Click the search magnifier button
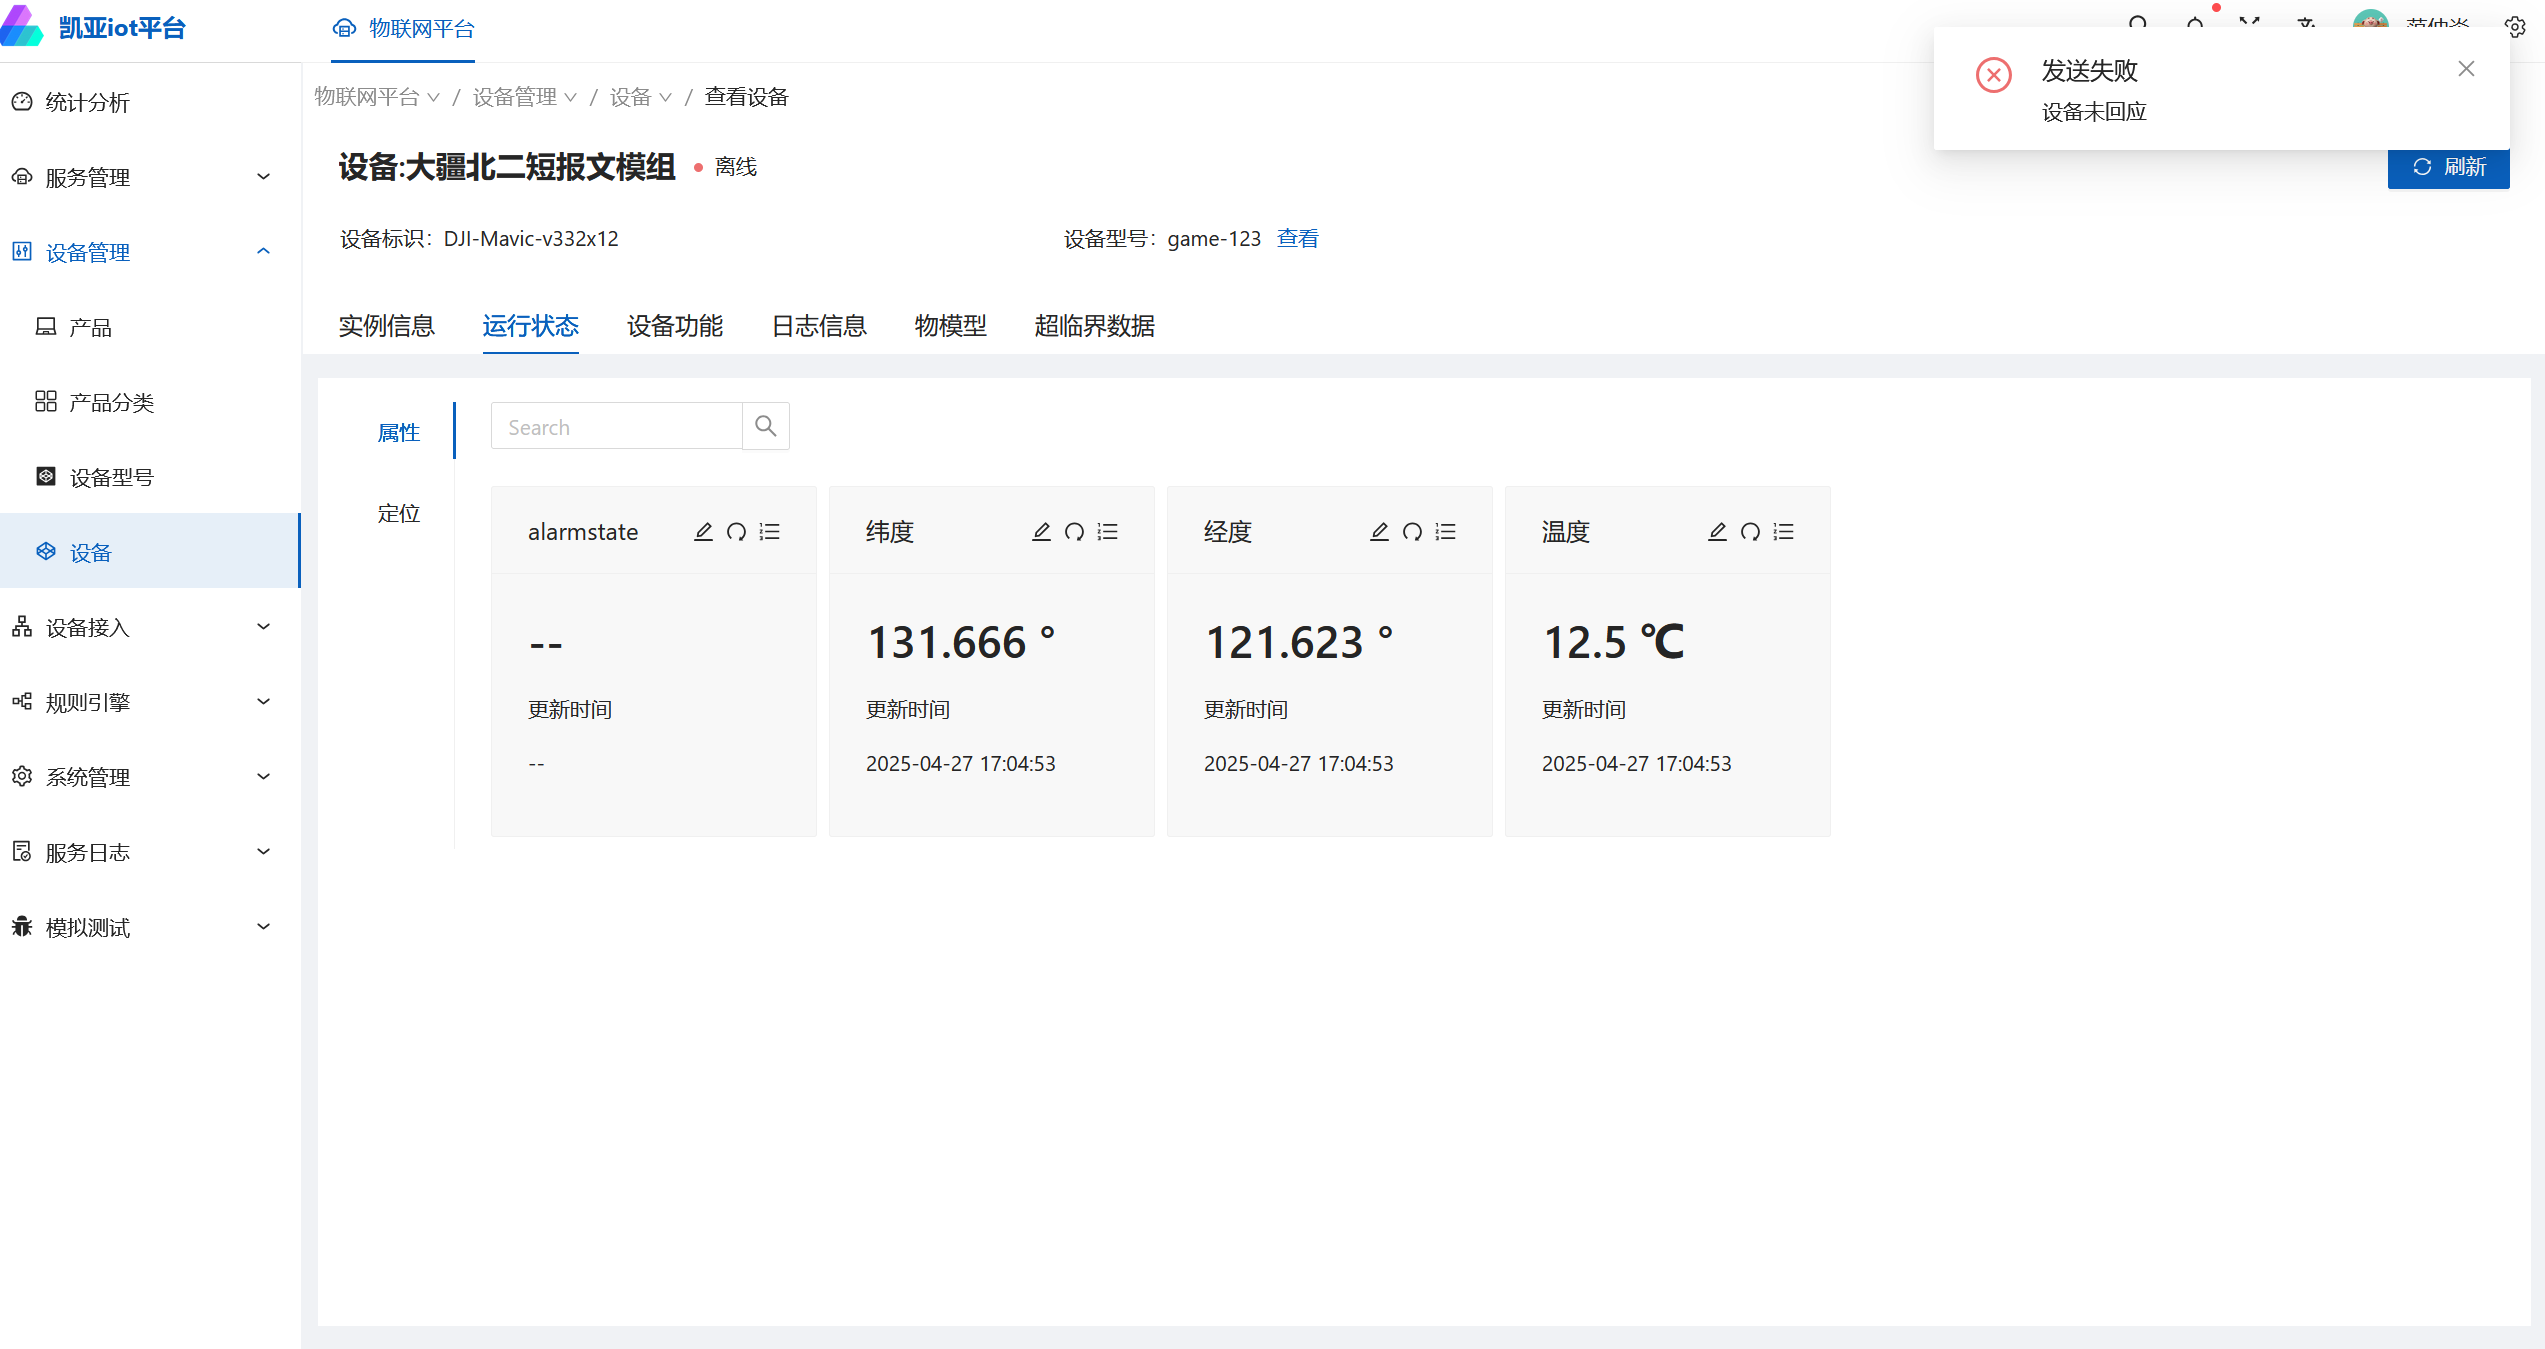 pyautogui.click(x=766, y=427)
